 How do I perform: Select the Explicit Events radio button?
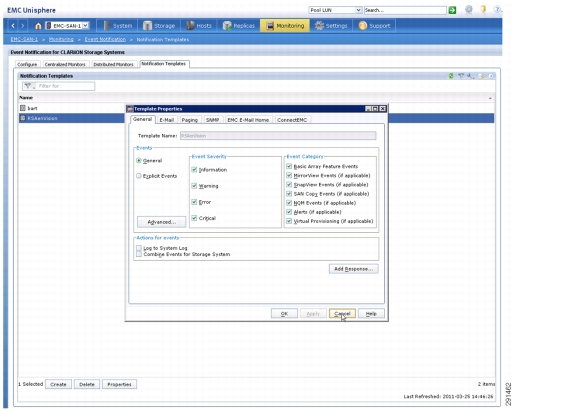point(139,176)
